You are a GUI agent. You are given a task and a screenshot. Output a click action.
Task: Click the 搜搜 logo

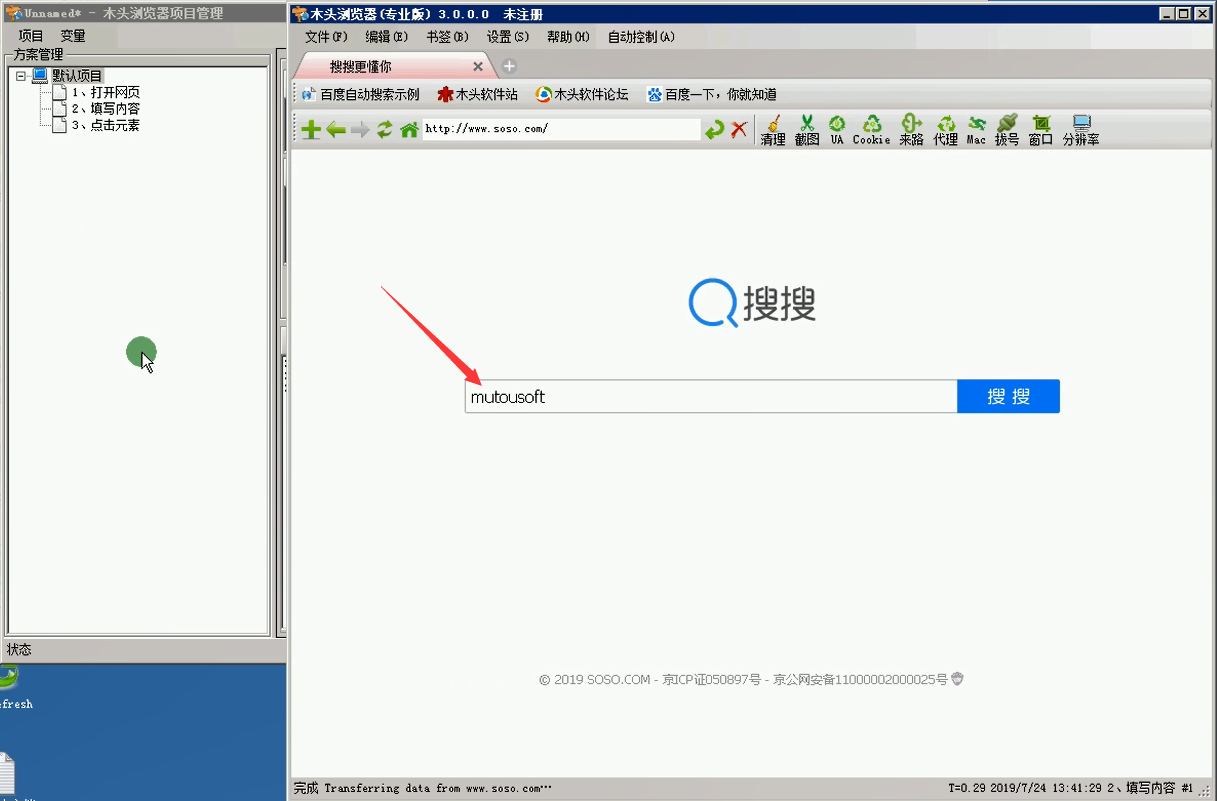[x=753, y=302]
